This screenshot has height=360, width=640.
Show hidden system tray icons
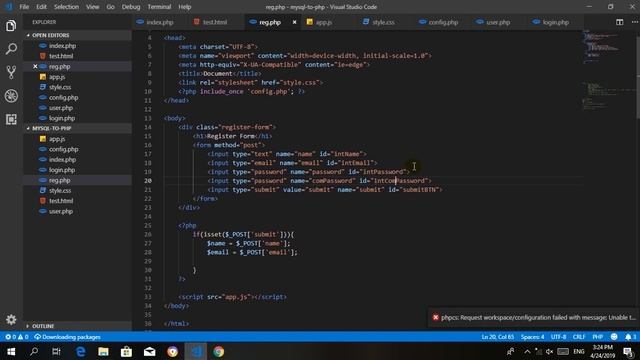pyautogui.click(x=527, y=351)
